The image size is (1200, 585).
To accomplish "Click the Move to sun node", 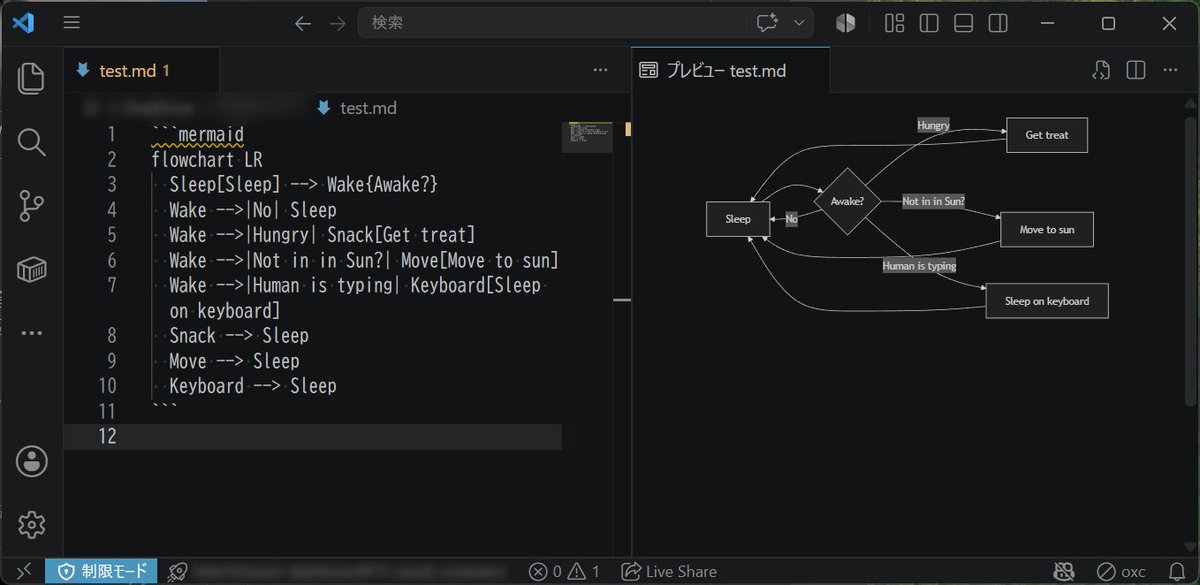I will point(1047,229).
